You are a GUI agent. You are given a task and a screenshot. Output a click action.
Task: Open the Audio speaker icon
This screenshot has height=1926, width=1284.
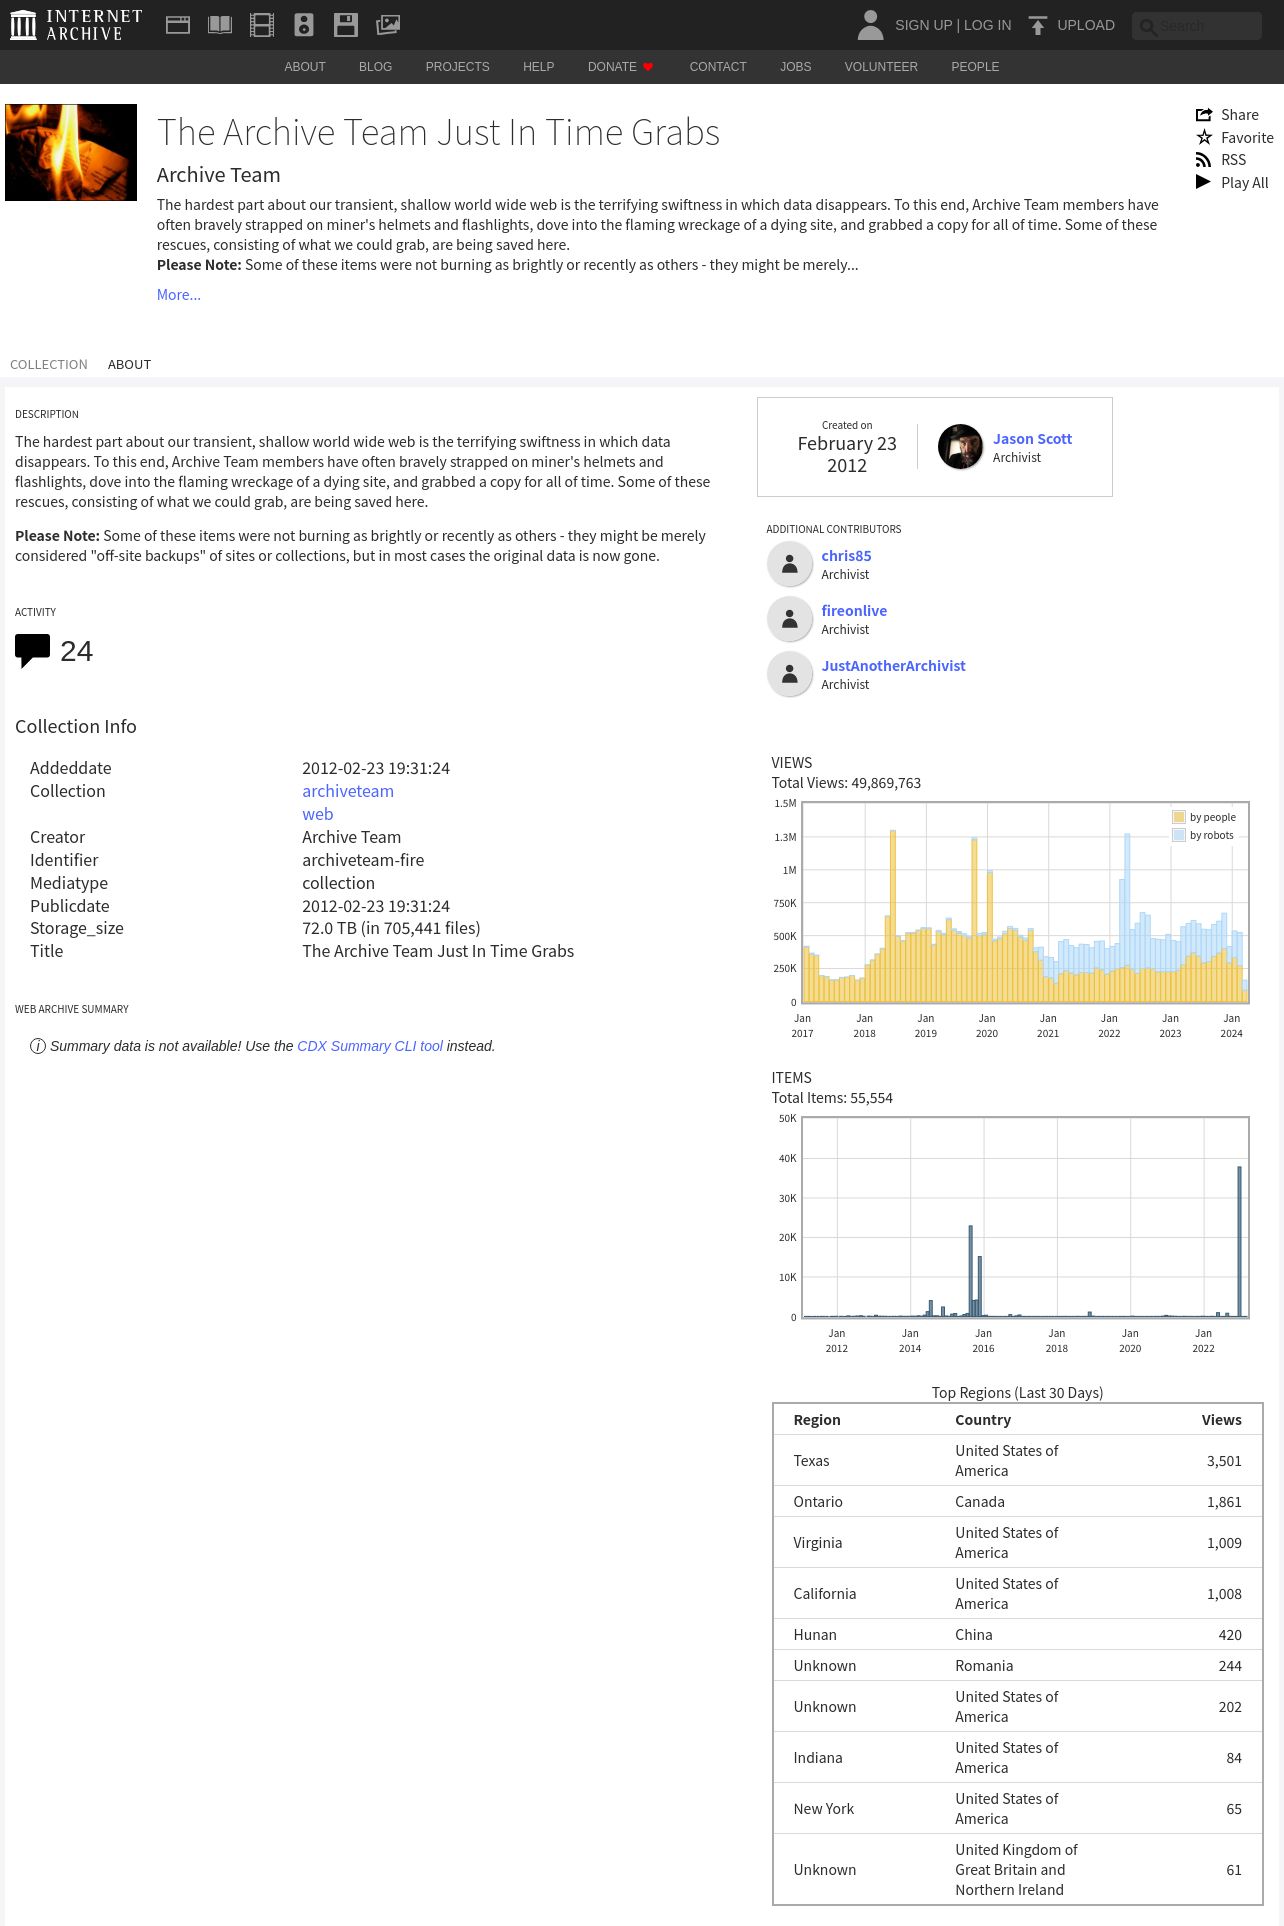[x=304, y=25]
